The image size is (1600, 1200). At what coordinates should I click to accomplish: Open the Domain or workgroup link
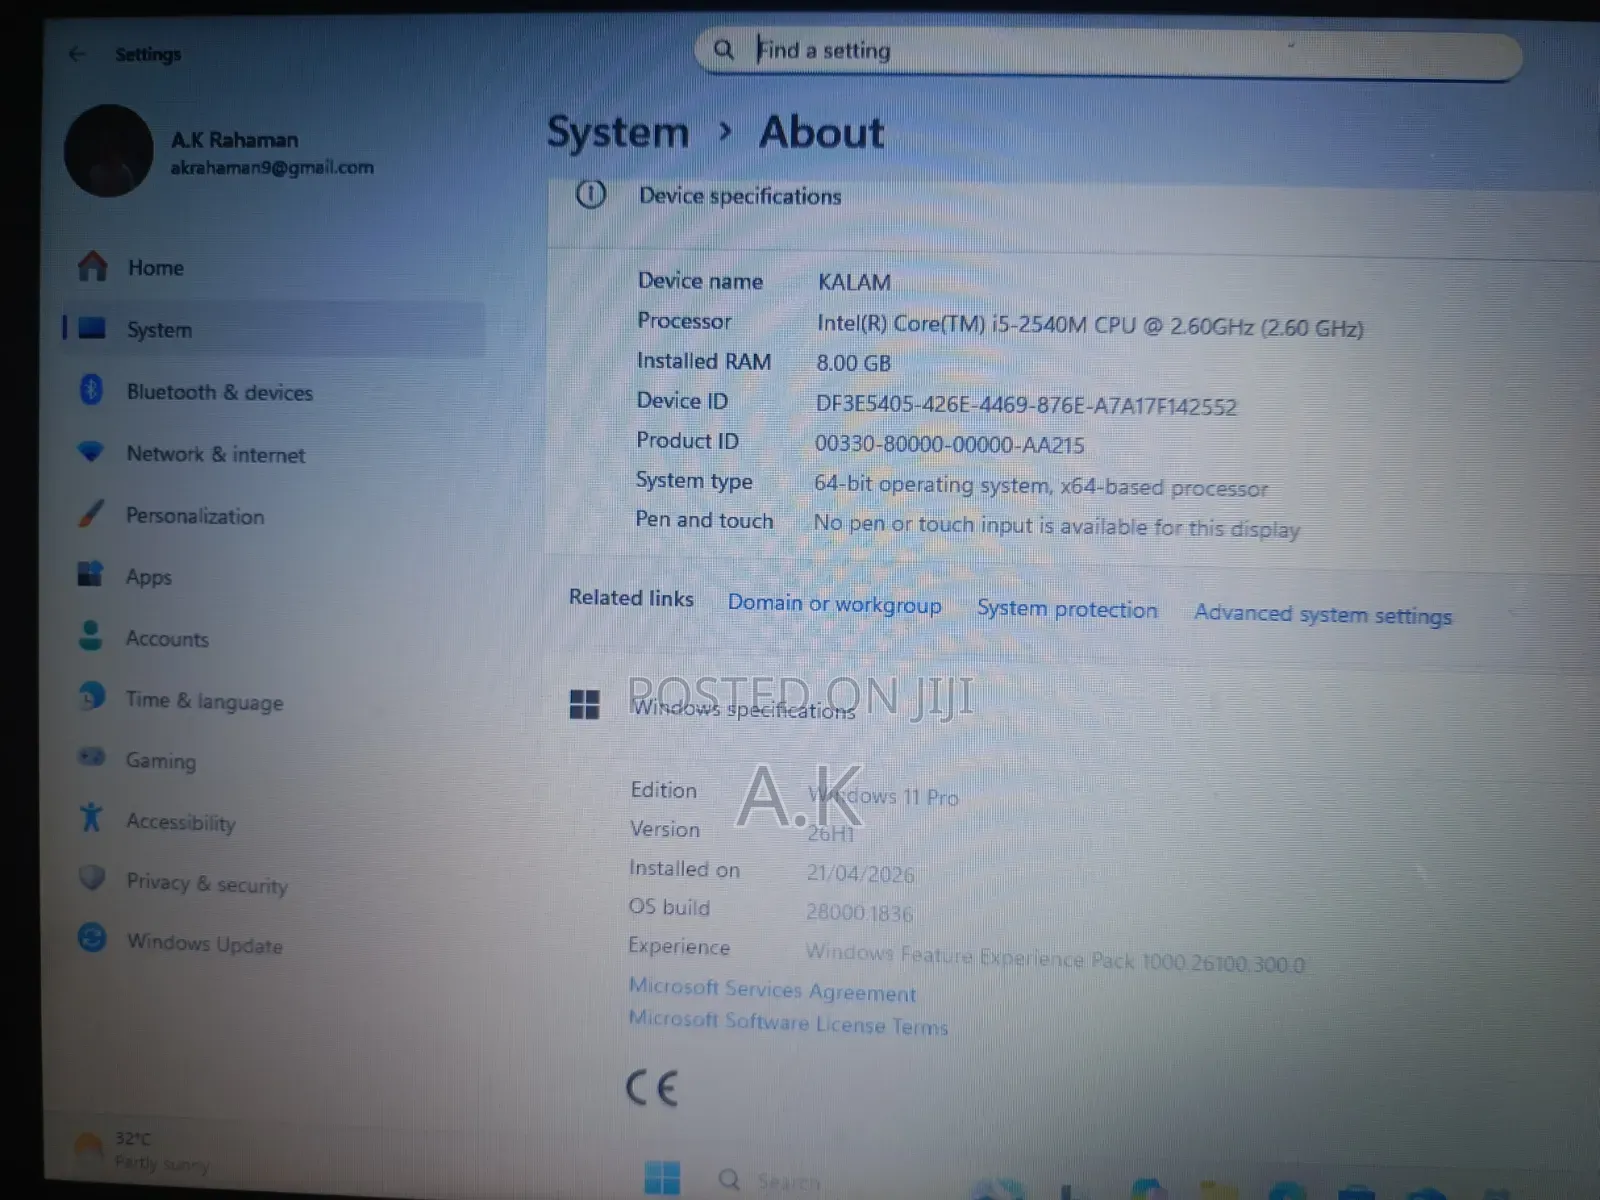[834, 604]
